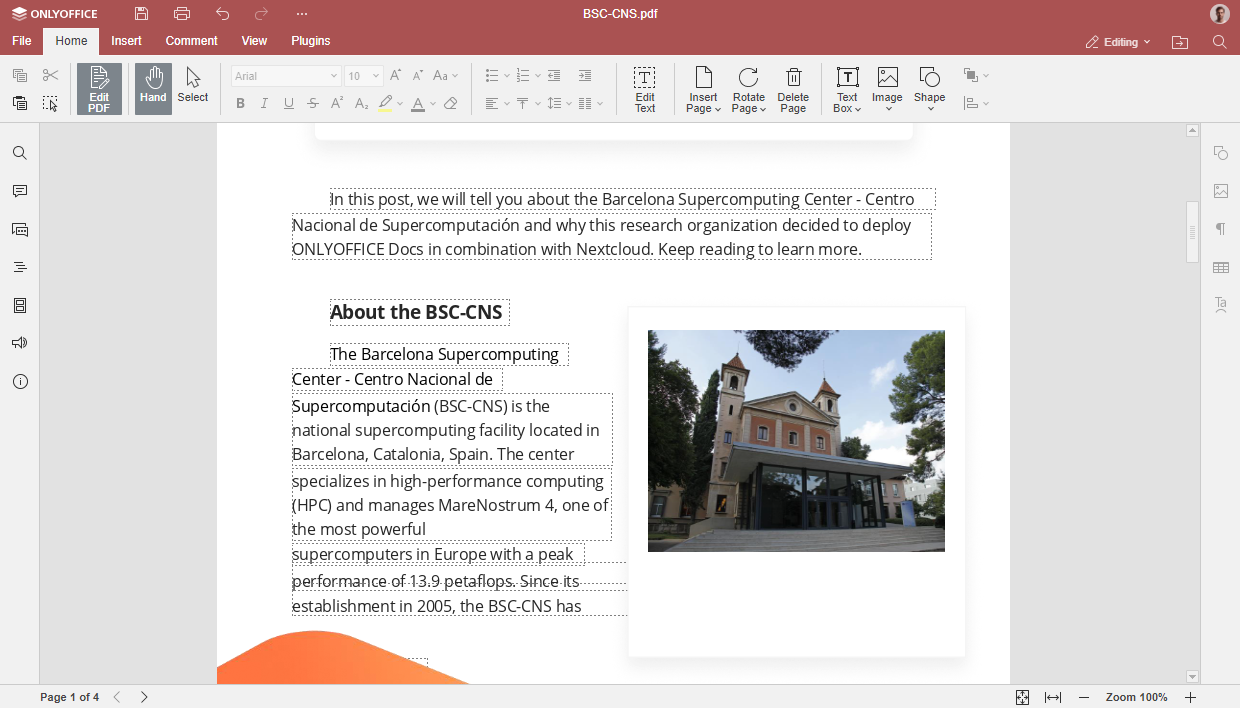Image resolution: width=1240 pixels, height=708 pixels.
Task: Open the page Thumbnails panel
Action: coord(20,305)
